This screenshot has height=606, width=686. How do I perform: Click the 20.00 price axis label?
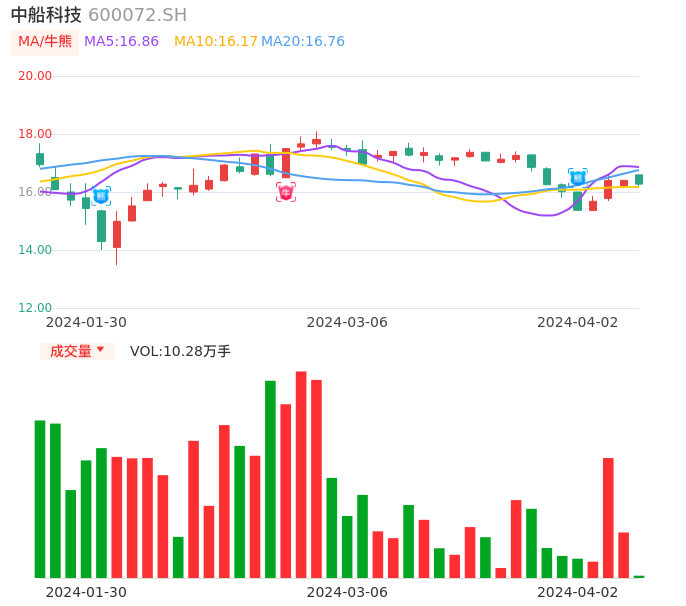pyautogui.click(x=35, y=76)
